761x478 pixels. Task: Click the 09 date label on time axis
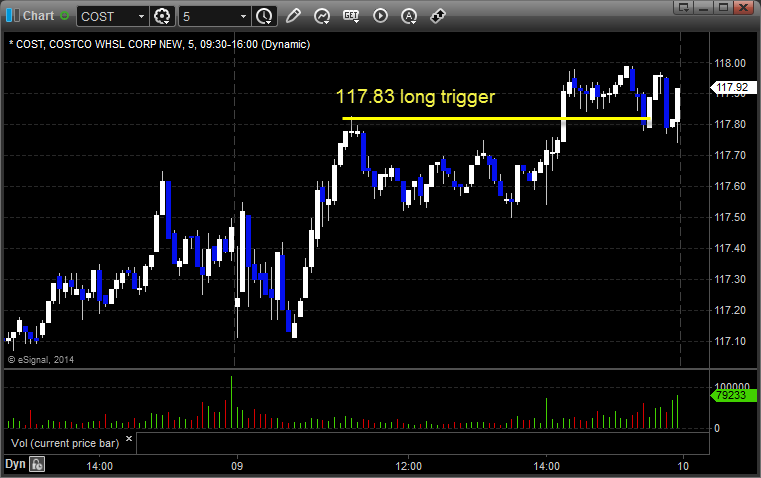point(237,466)
